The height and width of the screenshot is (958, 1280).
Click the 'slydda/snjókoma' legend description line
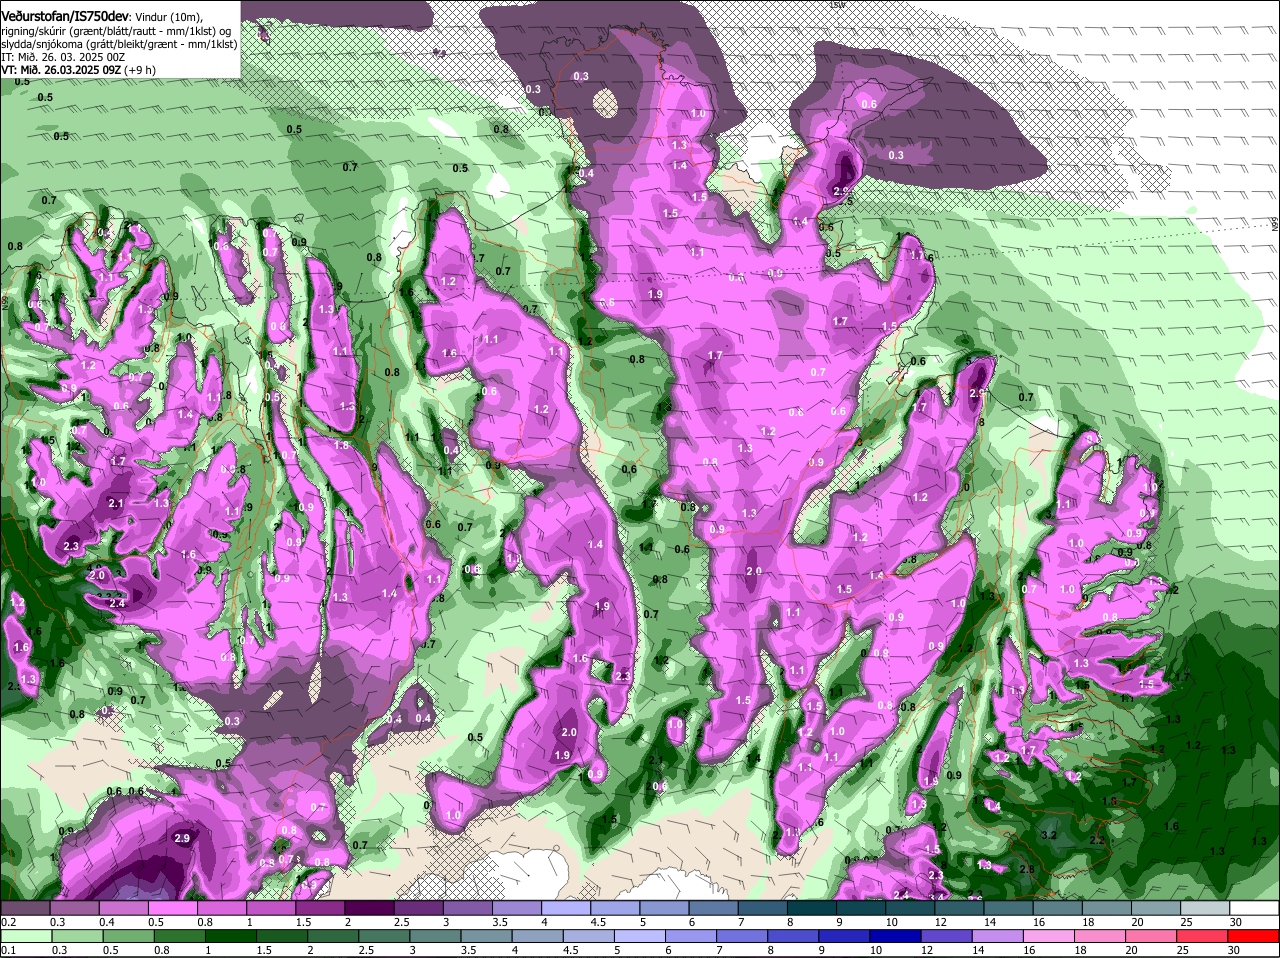click(119, 44)
